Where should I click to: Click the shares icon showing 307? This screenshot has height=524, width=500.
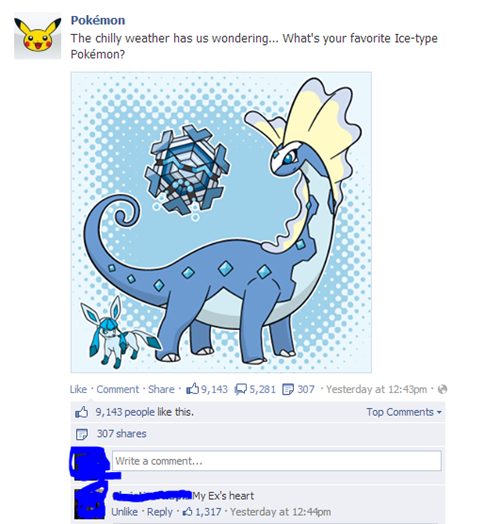pyautogui.click(x=288, y=389)
